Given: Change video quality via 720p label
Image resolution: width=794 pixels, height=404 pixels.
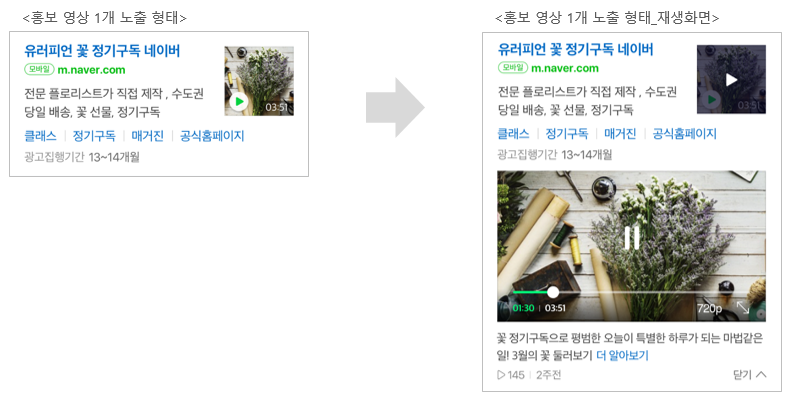Looking at the screenshot, I should [709, 308].
